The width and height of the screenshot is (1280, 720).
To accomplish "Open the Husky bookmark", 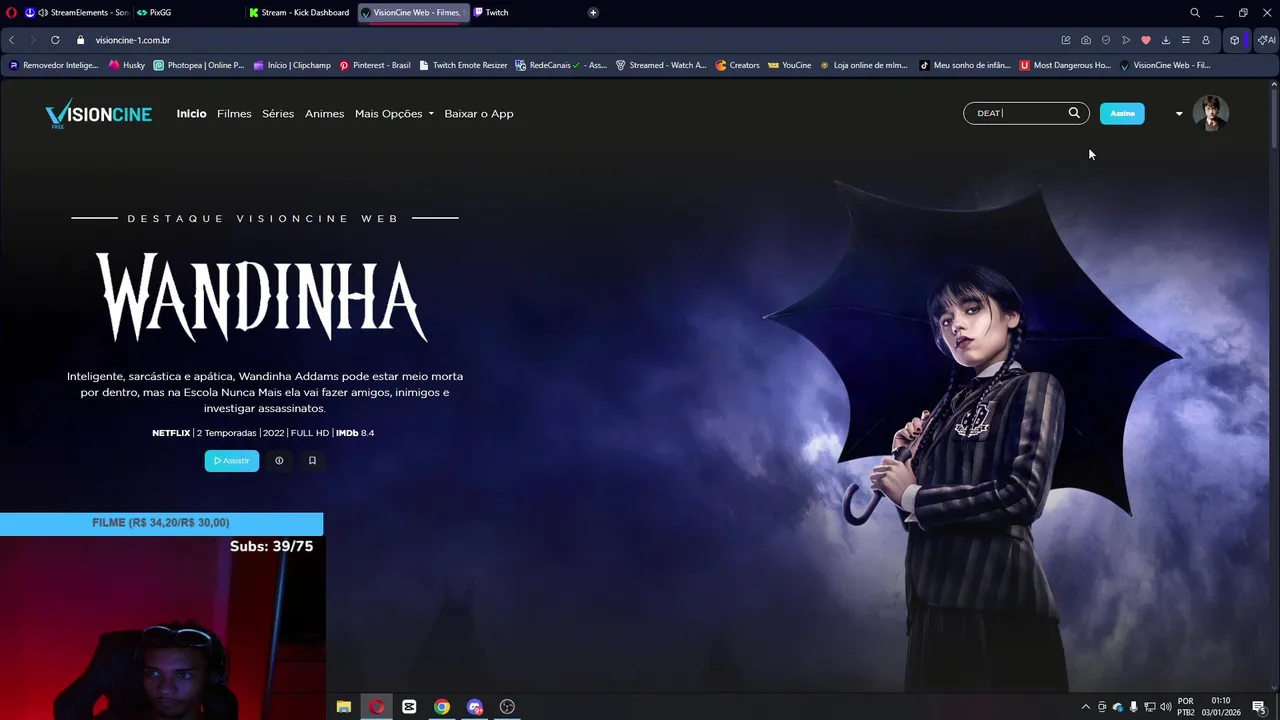I will coord(127,65).
